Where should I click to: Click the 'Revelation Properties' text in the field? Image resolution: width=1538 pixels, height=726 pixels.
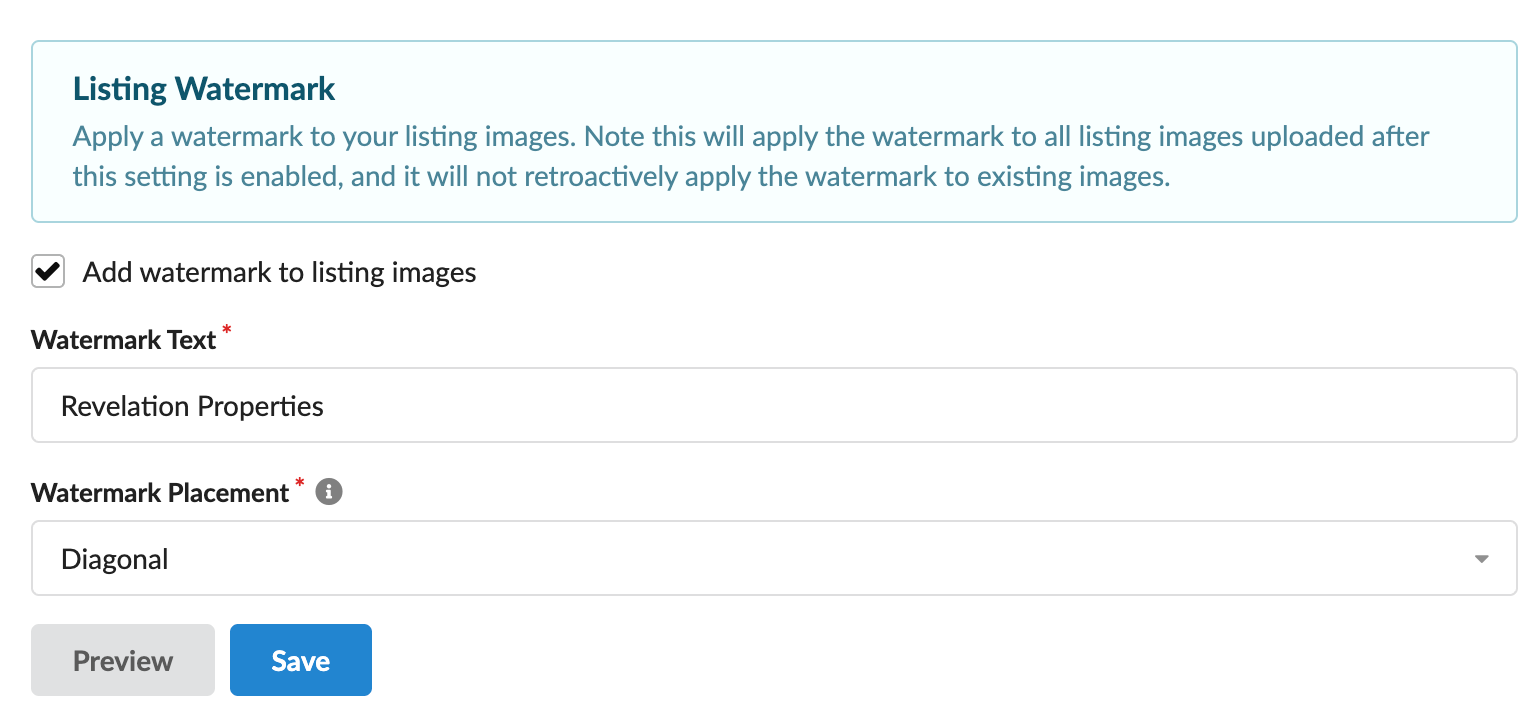192,406
